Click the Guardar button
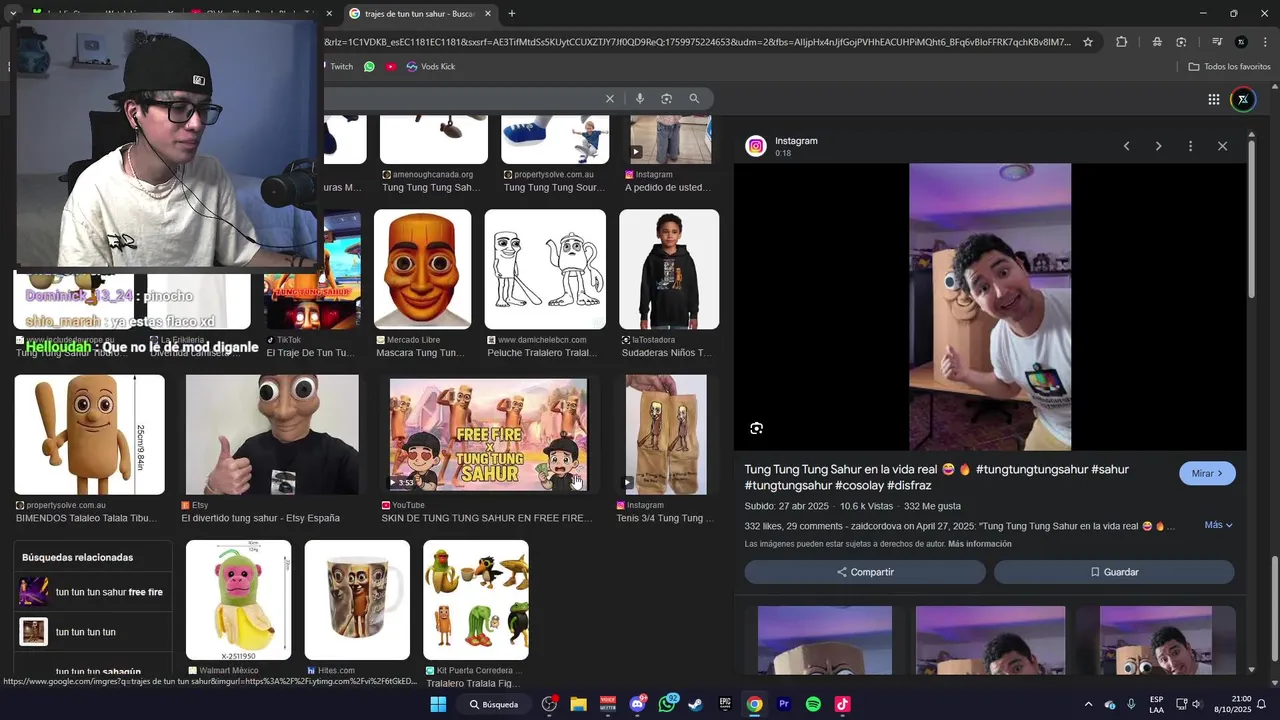This screenshot has width=1280, height=720. click(x=1114, y=572)
